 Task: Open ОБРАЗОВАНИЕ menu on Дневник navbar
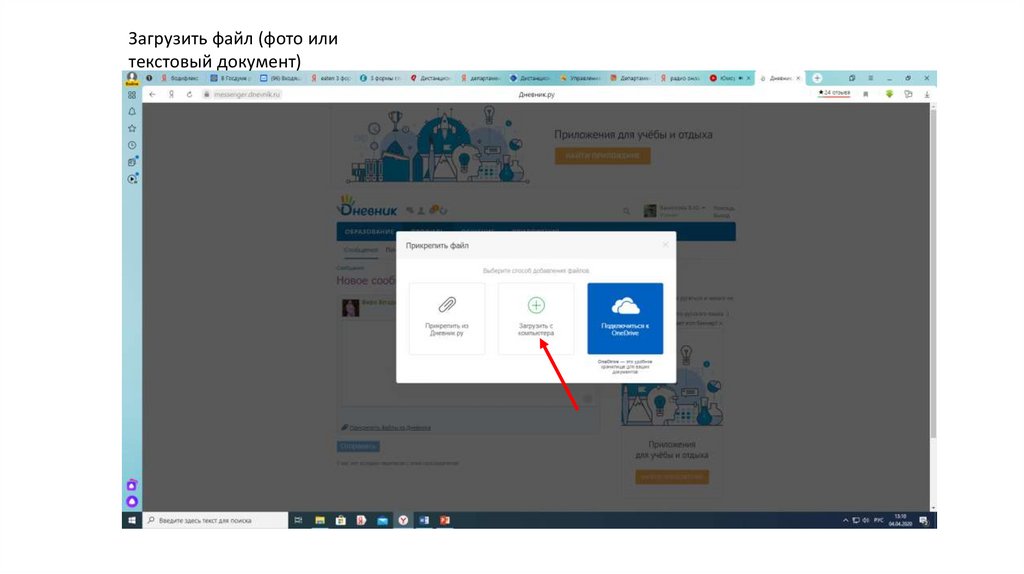pos(369,232)
